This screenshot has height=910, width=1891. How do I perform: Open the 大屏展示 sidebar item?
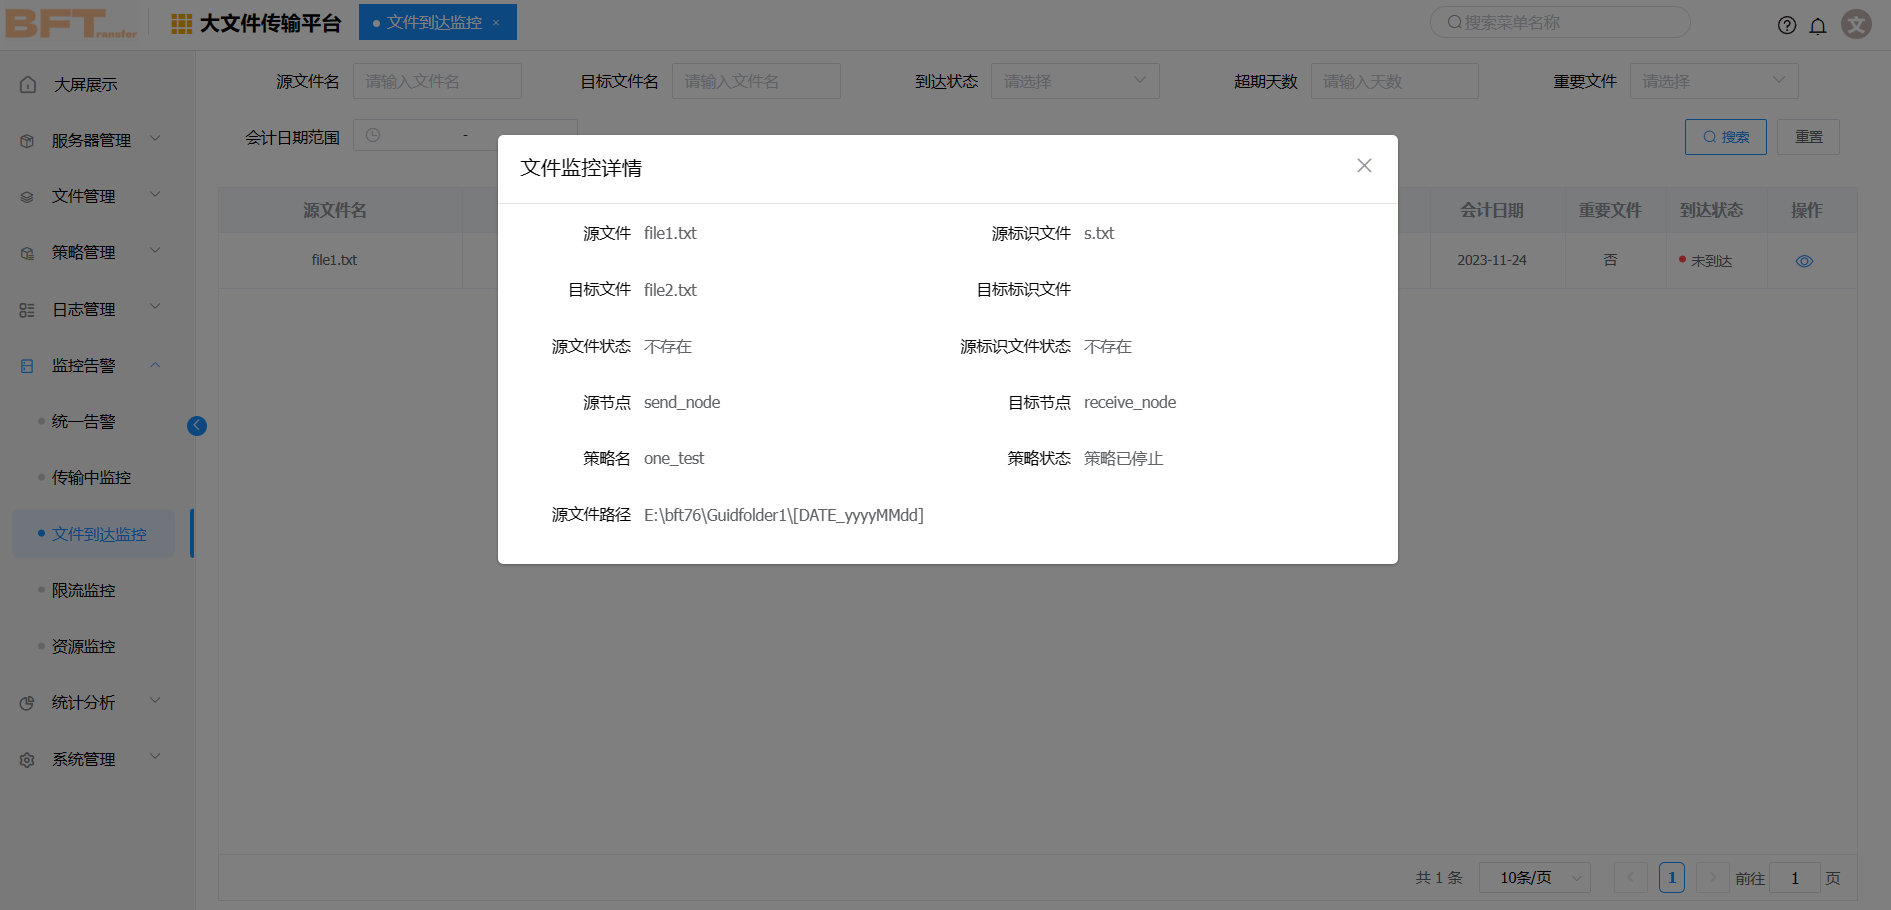tap(85, 85)
